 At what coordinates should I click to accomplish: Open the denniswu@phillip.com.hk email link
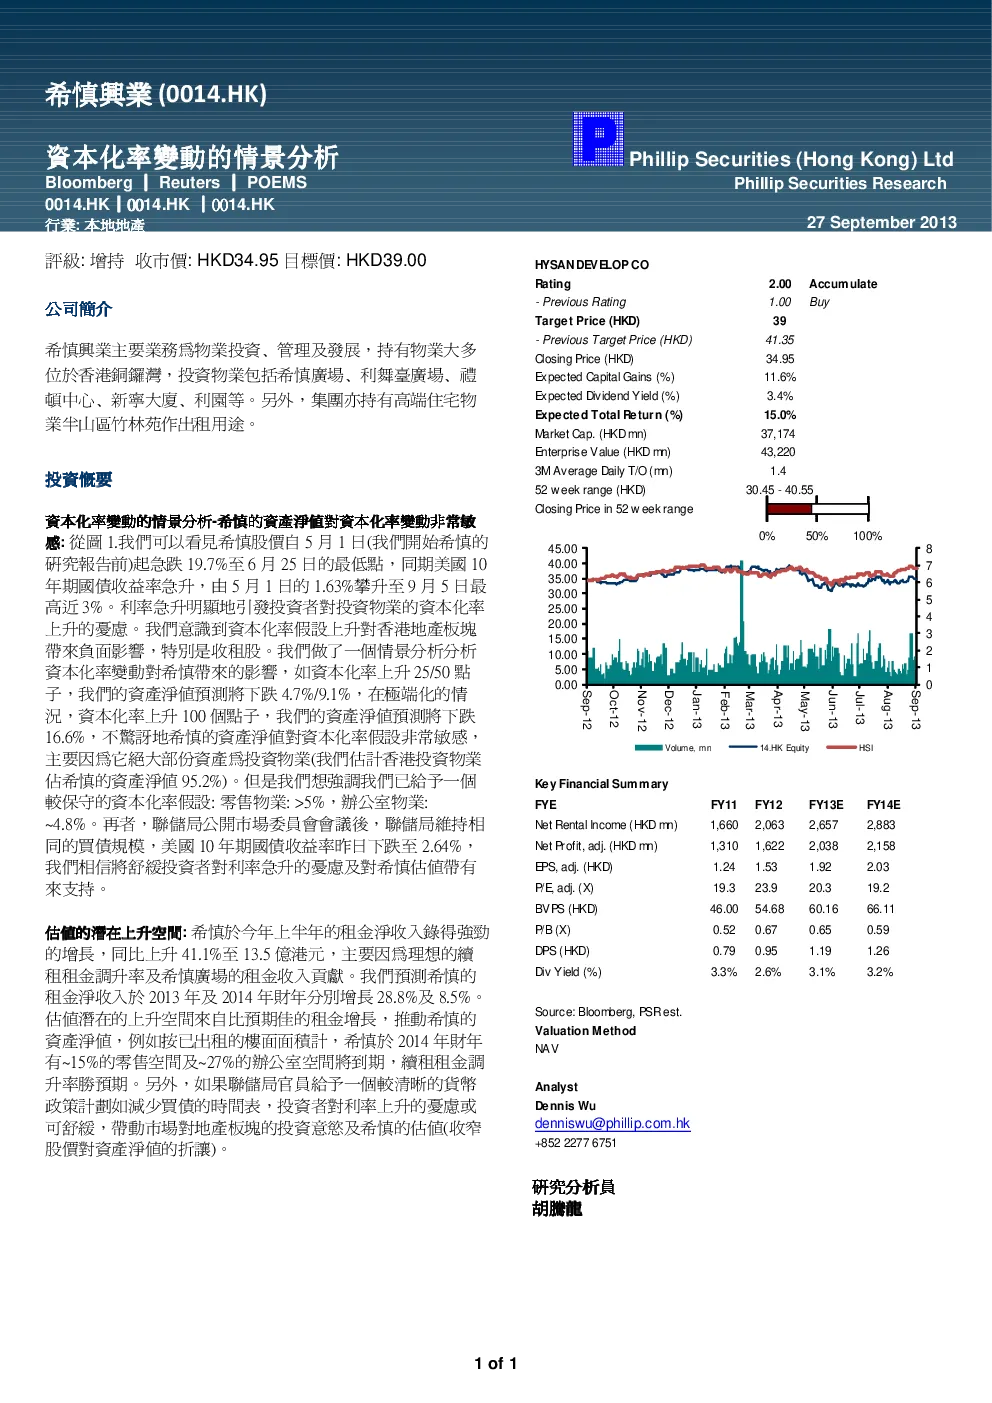click(612, 1124)
